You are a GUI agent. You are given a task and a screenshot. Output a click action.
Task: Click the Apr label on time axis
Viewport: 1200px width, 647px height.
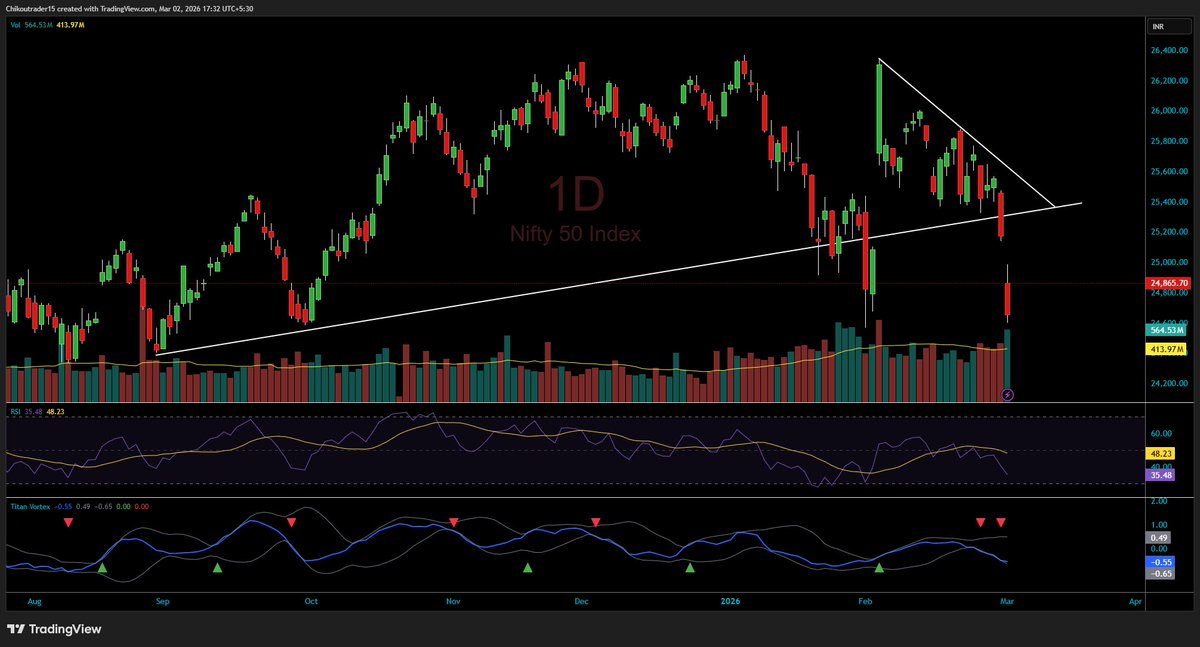[x=1135, y=602]
